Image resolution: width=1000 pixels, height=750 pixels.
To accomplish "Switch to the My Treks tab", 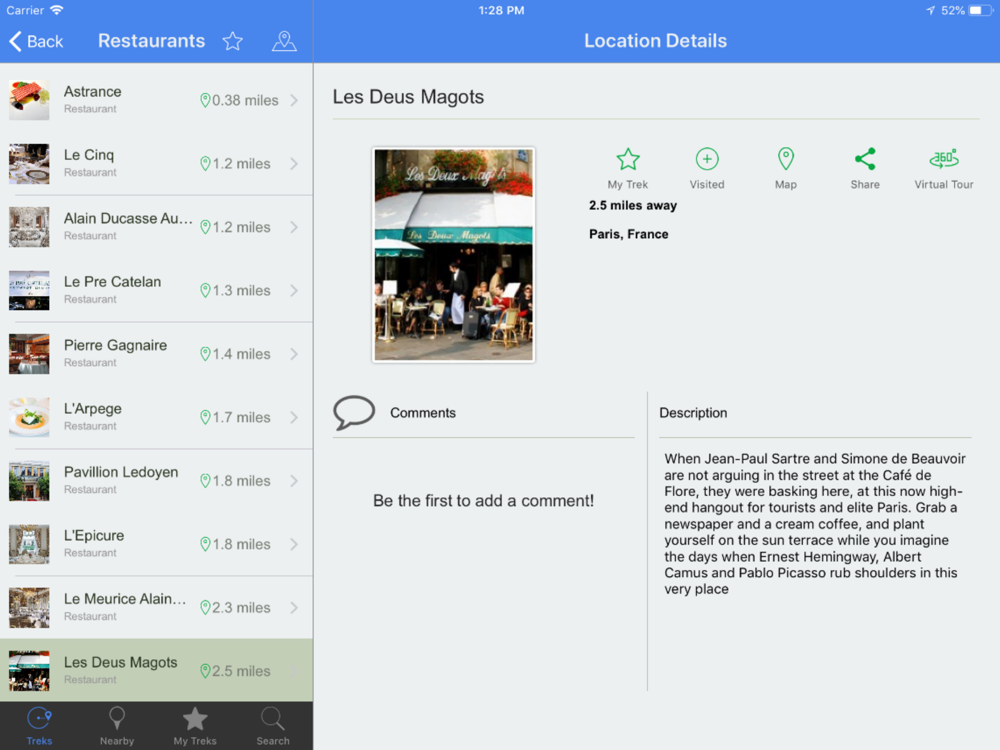I will (x=195, y=726).
